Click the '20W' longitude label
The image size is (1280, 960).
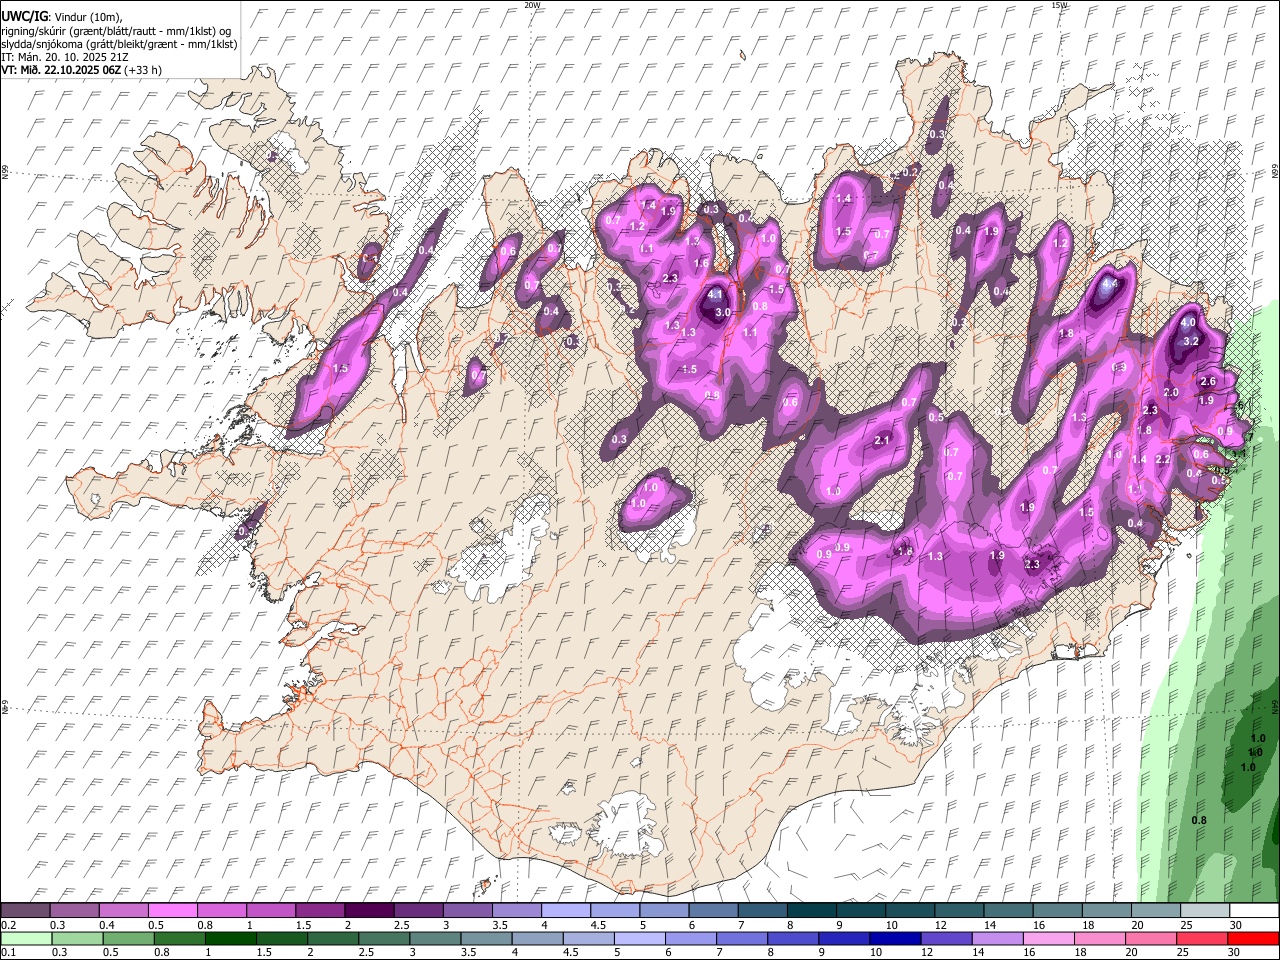point(532,5)
